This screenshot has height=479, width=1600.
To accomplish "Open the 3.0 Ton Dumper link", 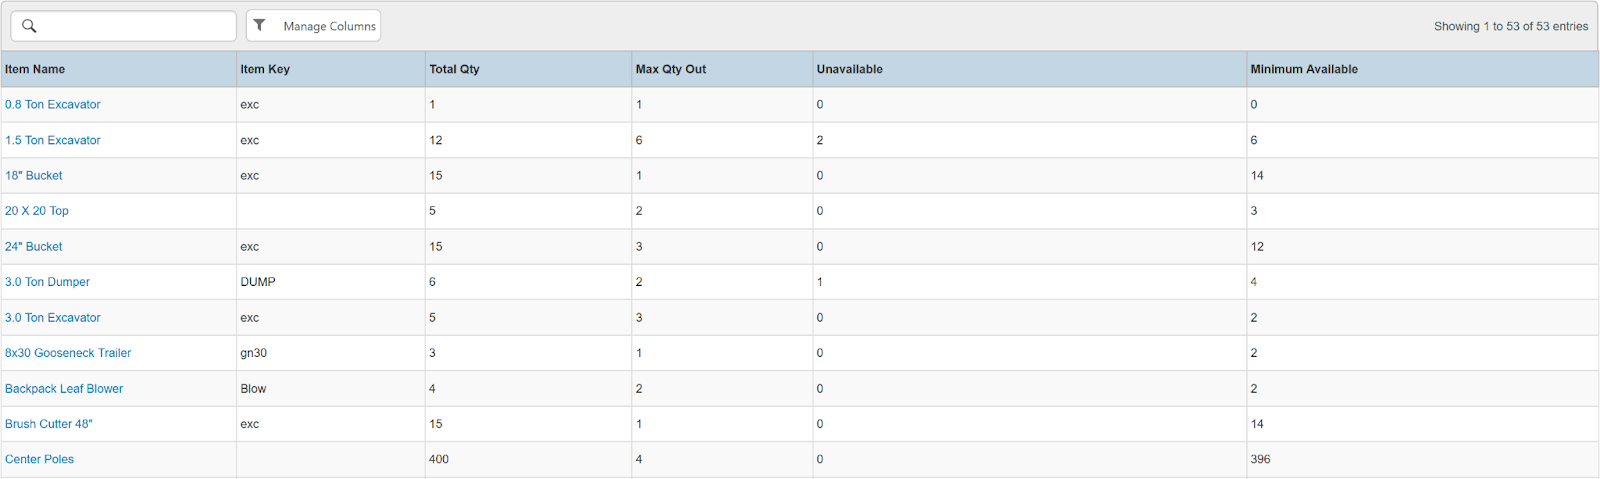I will tap(47, 282).
